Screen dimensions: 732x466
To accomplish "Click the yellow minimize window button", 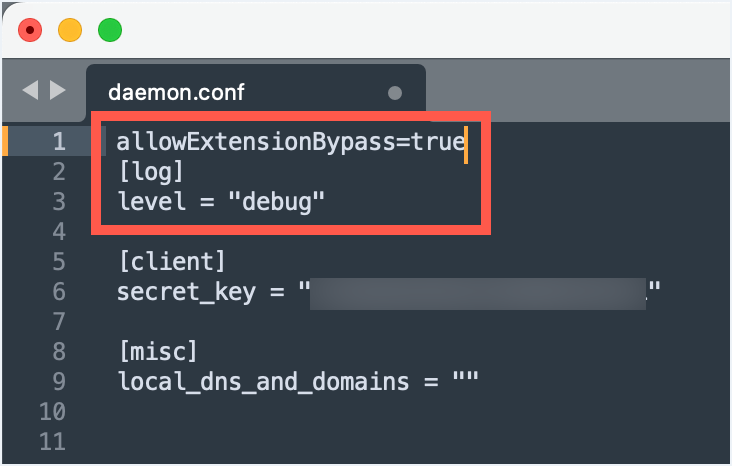I will click(70, 30).
